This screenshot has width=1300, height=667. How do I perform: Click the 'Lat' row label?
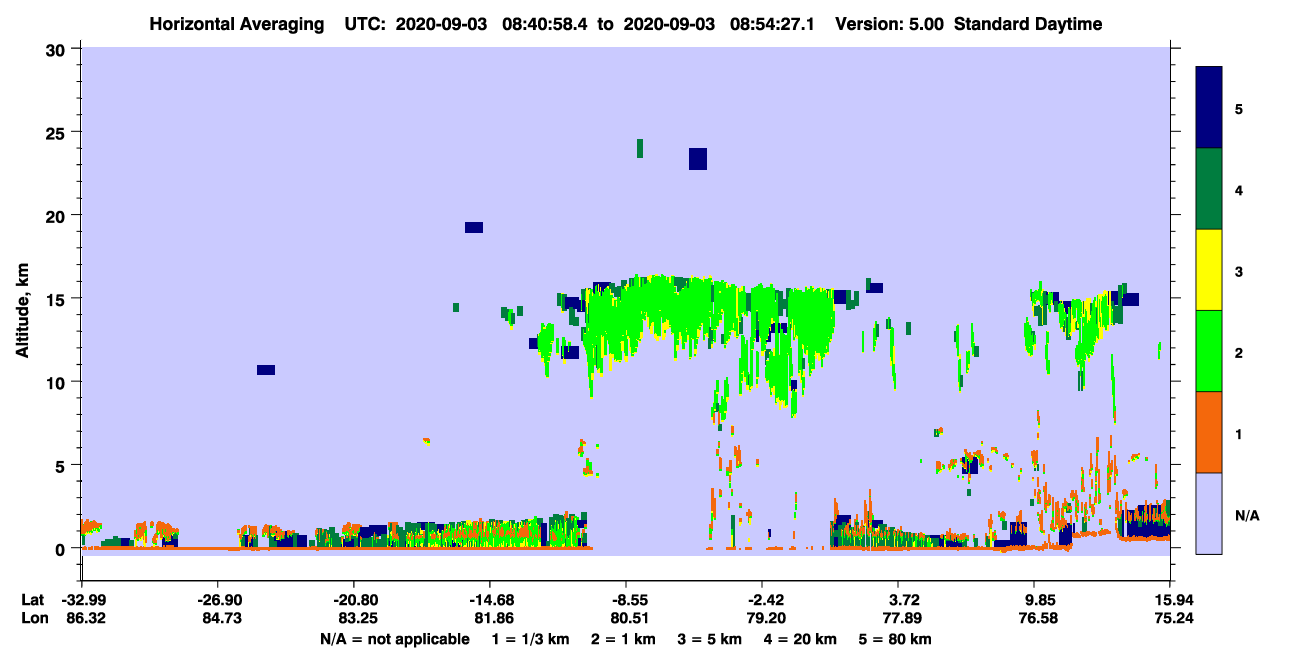[33, 600]
